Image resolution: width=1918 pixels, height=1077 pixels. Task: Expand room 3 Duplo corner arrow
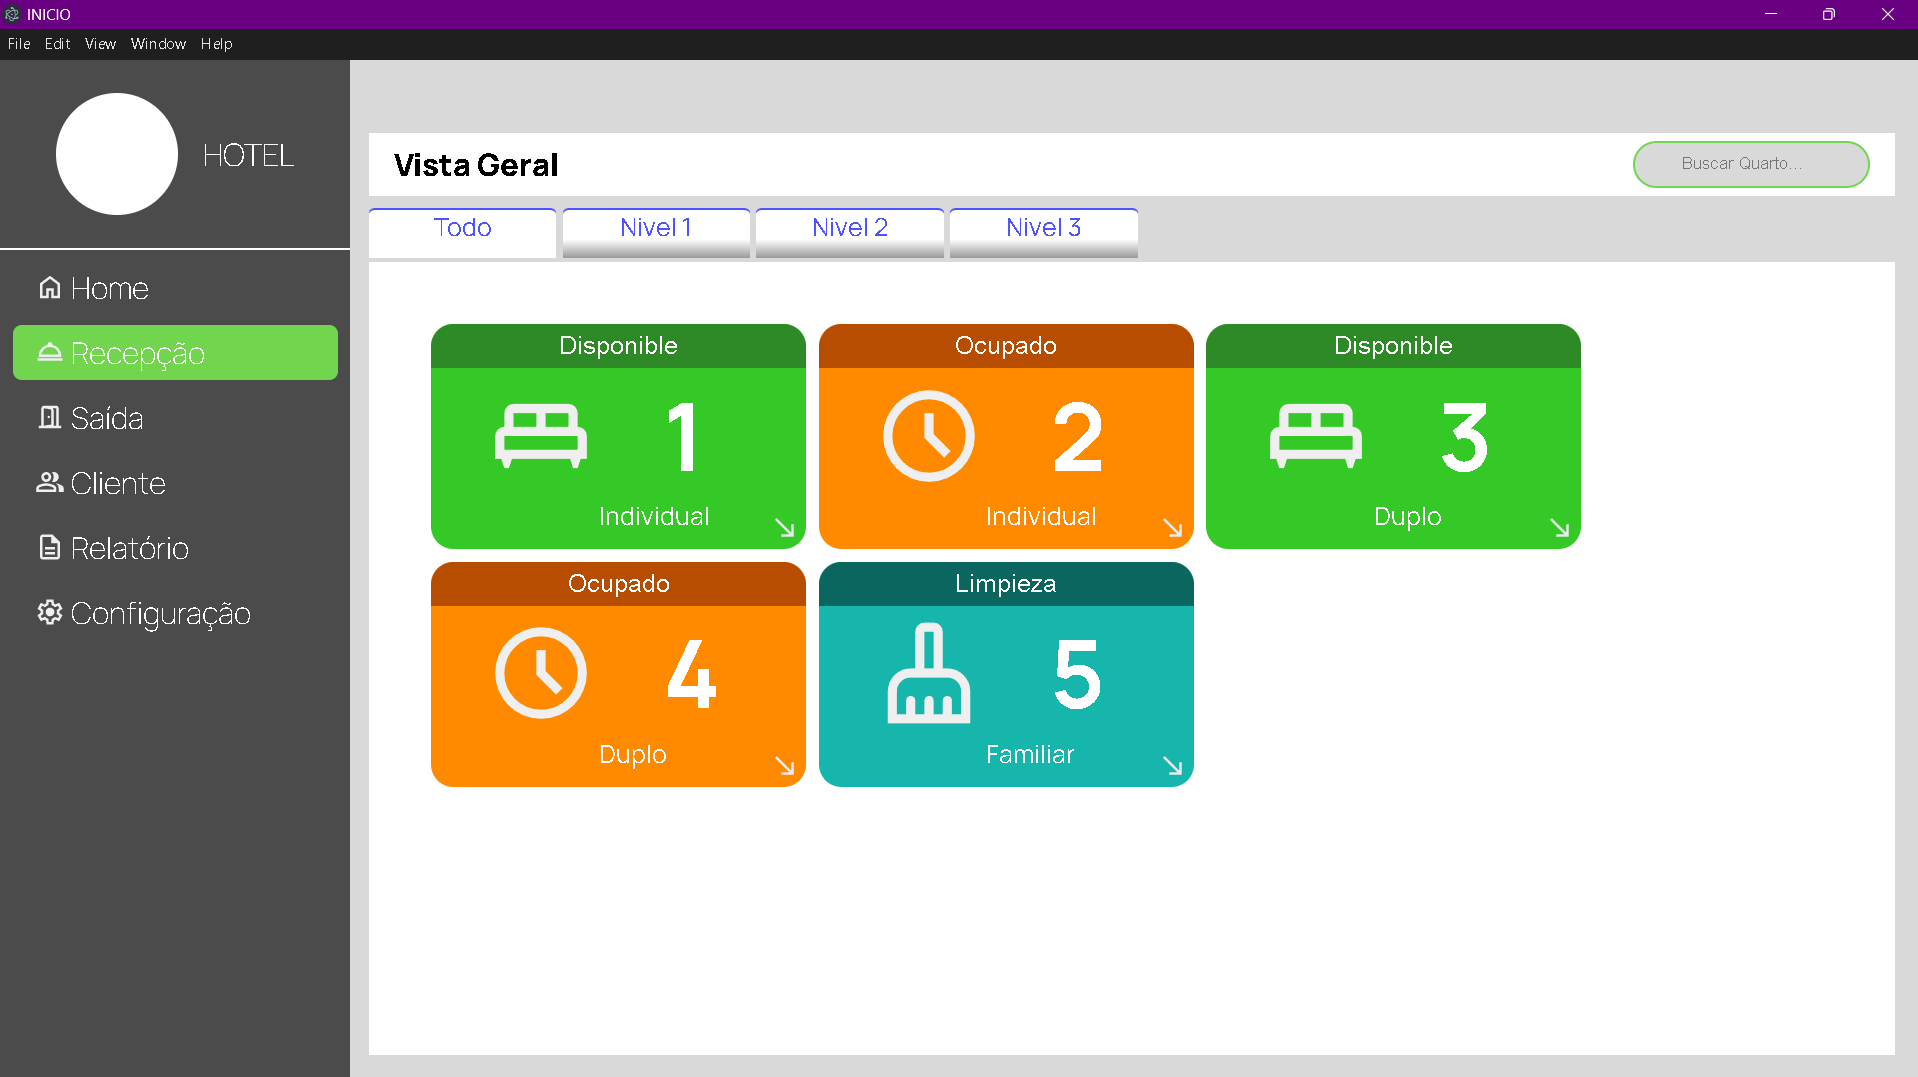pyautogui.click(x=1559, y=528)
